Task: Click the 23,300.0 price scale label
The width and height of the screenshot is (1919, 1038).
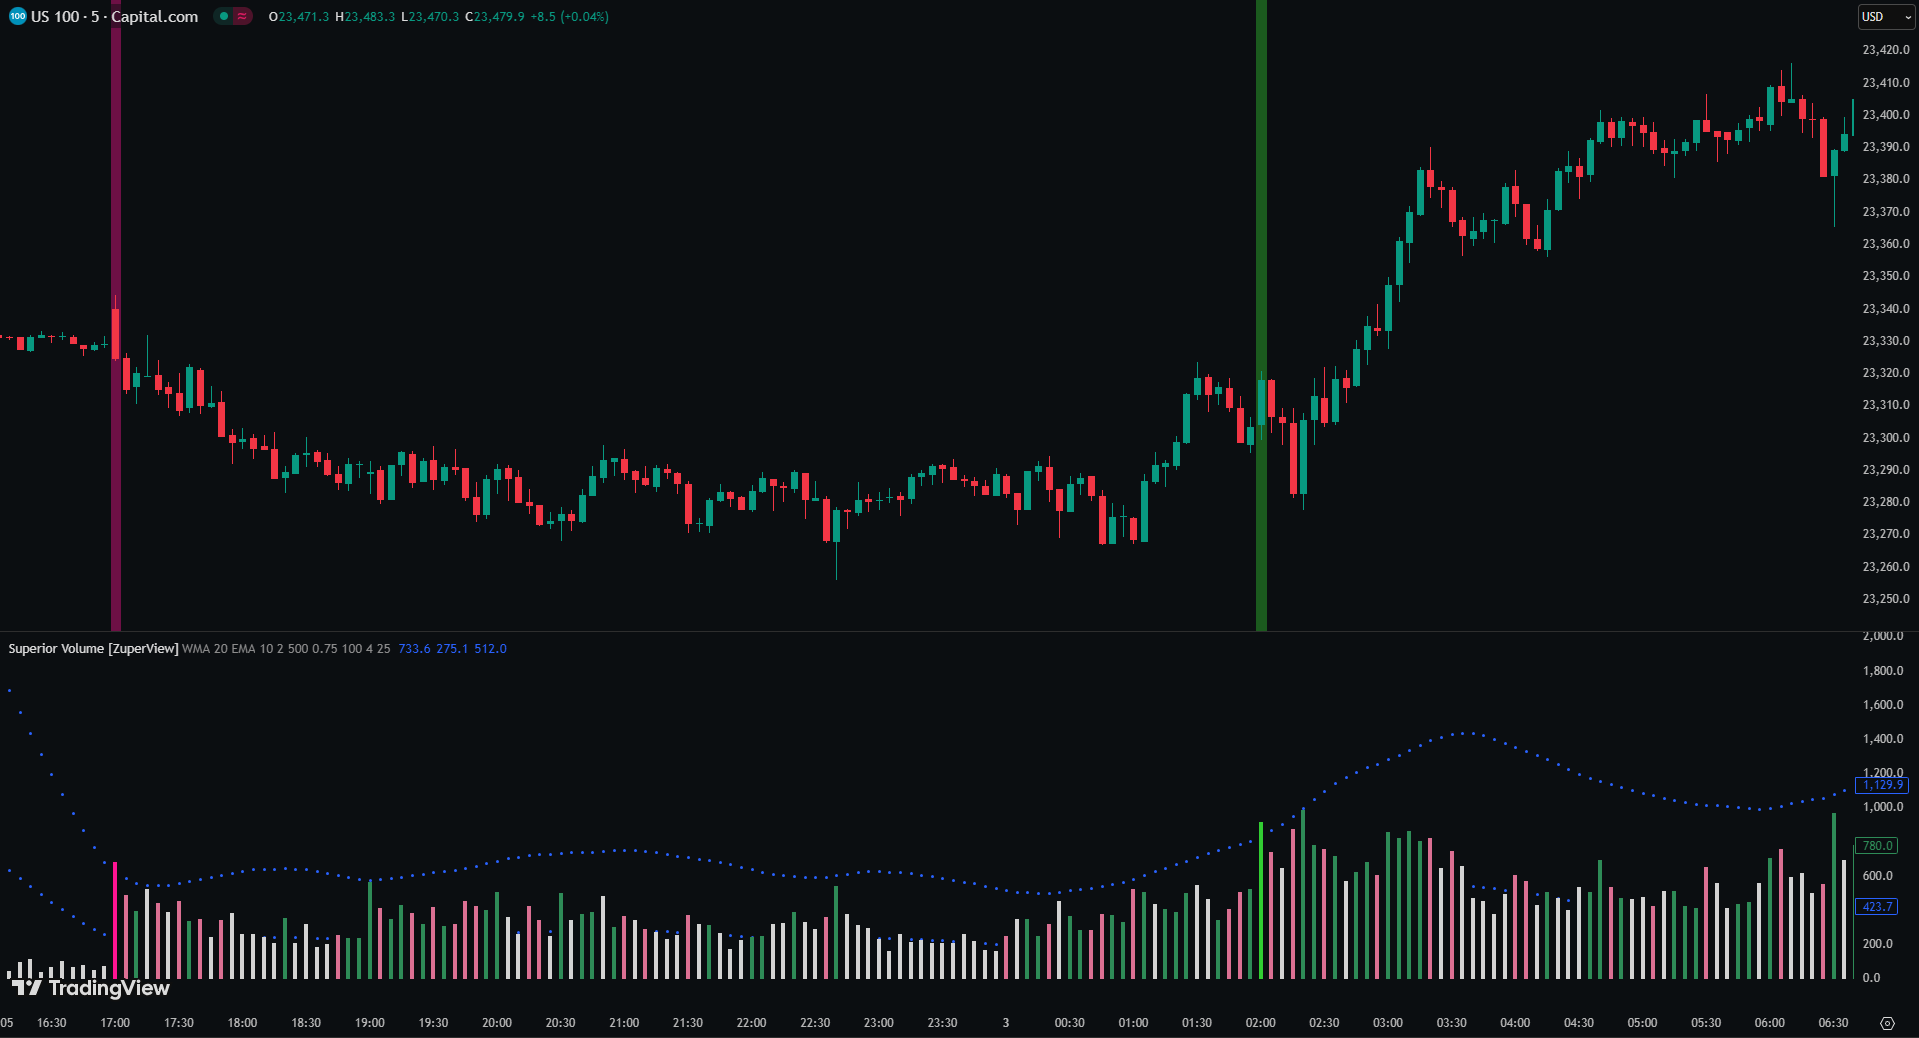Action: point(1885,438)
